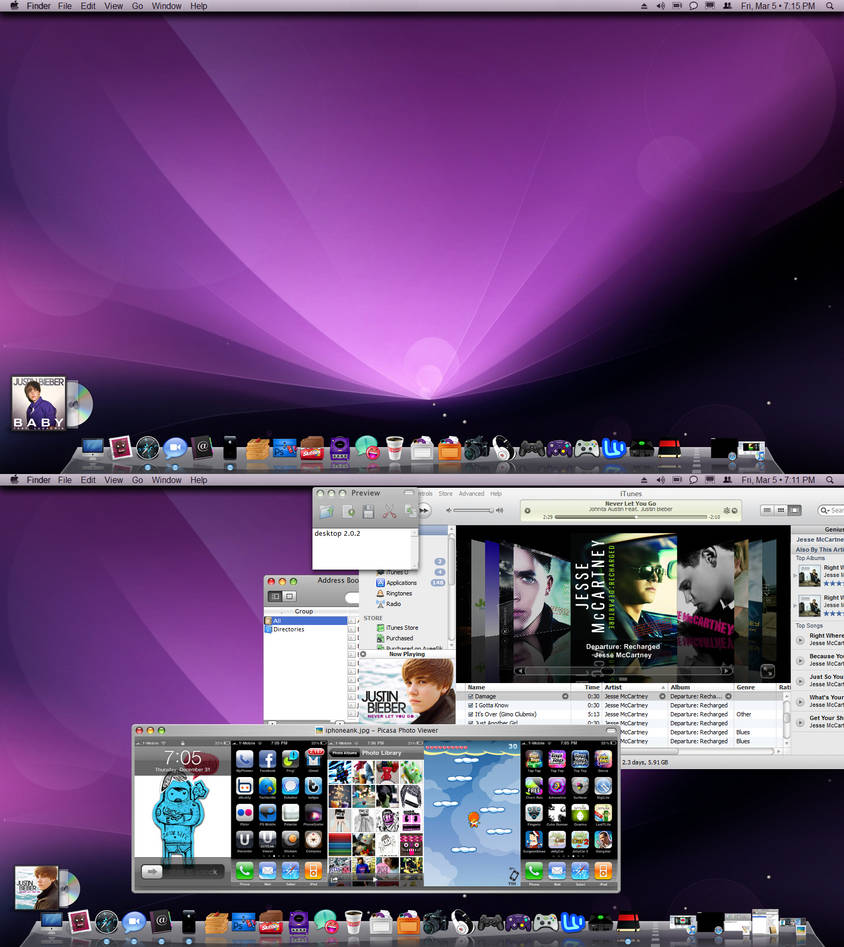Click the floppy disk save icon in Preview
This screenshot has width=844, height=947.
coord(368,512)
